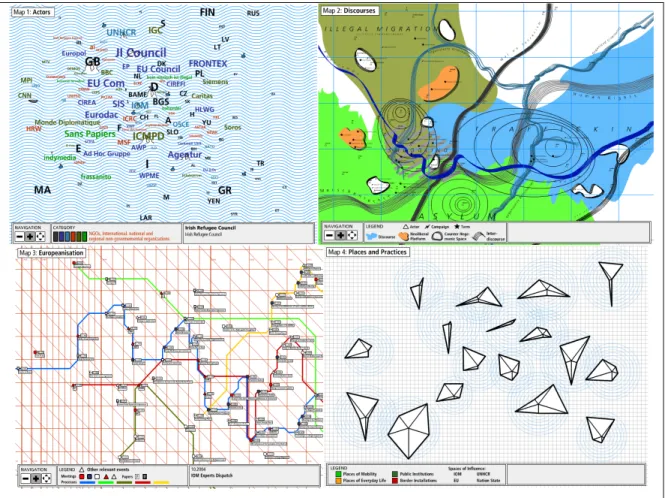Click the red square Meetings icon in Map 3 legend
Screen dimensions: 665x498
tap(81, 477)
